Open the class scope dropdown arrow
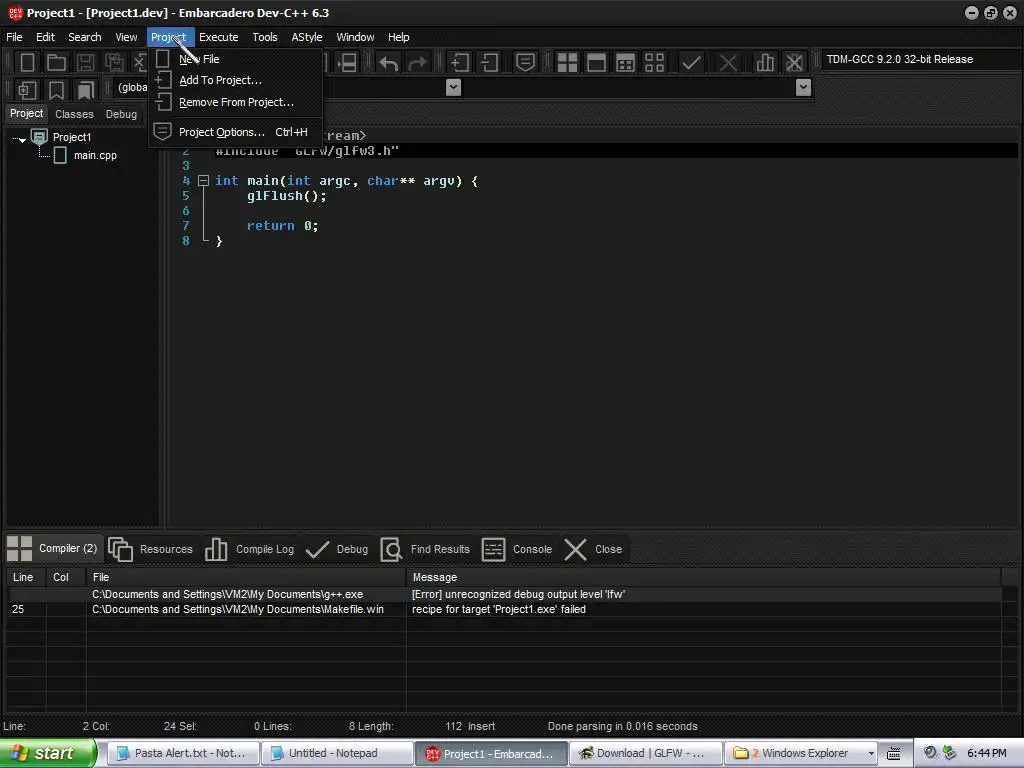 (453, 88)
